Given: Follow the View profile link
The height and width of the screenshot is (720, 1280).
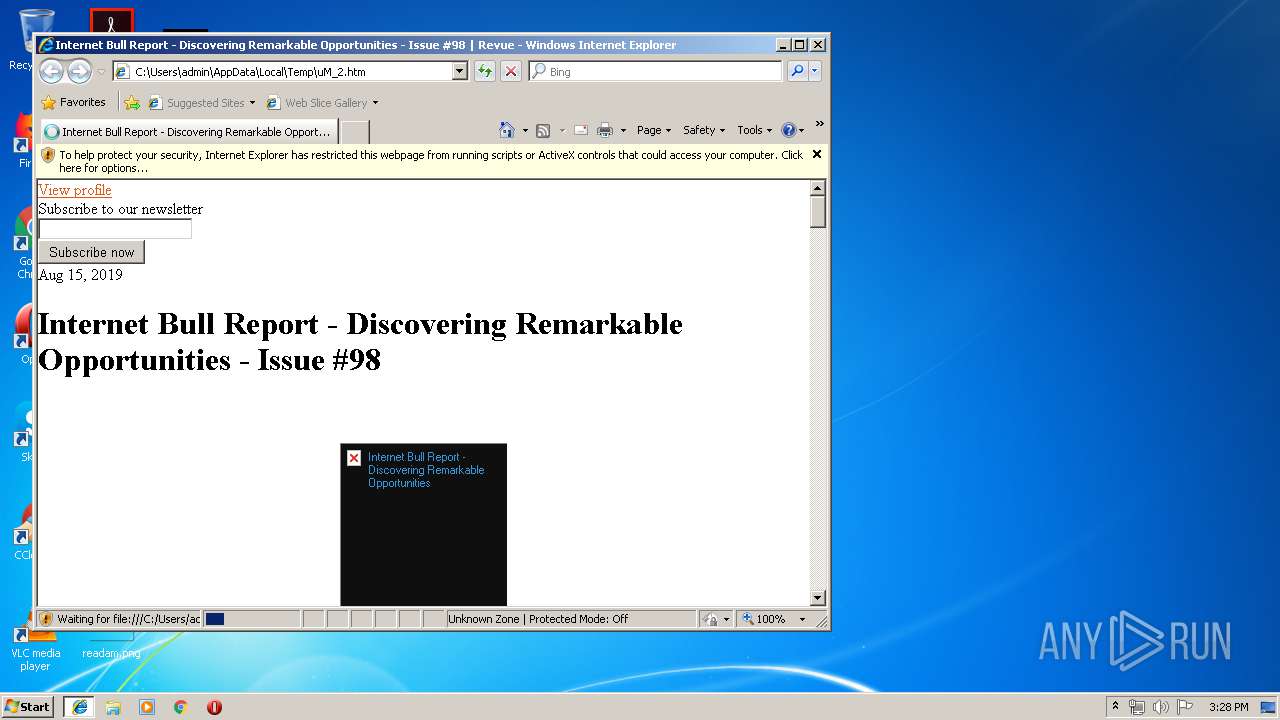Looking at the screenshot, I should point(75,190).
